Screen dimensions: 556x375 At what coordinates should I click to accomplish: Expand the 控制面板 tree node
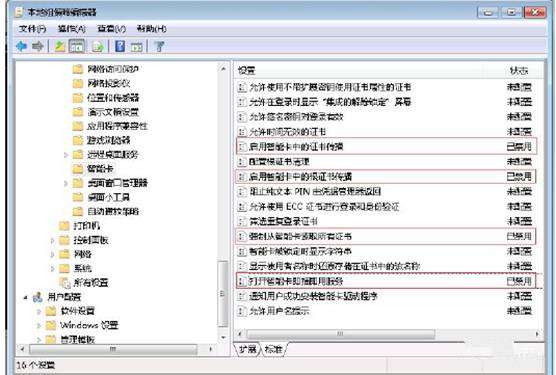(x=52, y=240)
